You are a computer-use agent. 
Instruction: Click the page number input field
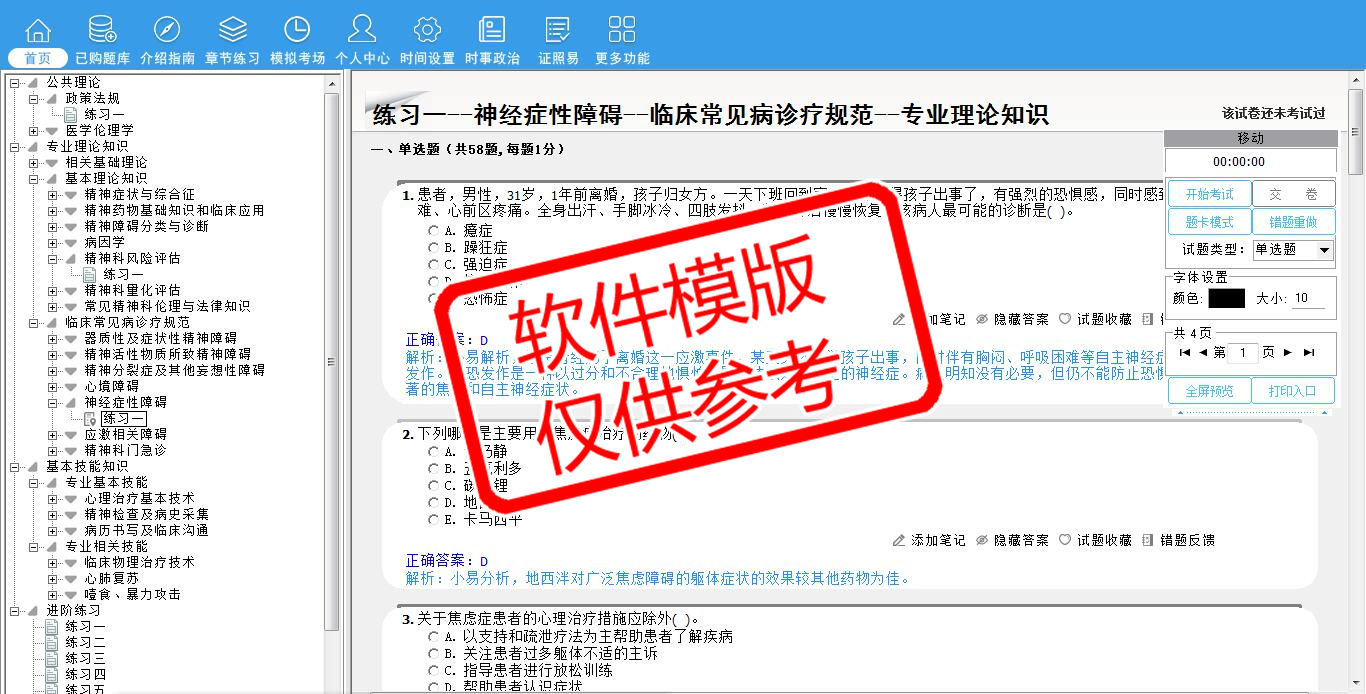pyautogui.click(x=1243, y=352)
